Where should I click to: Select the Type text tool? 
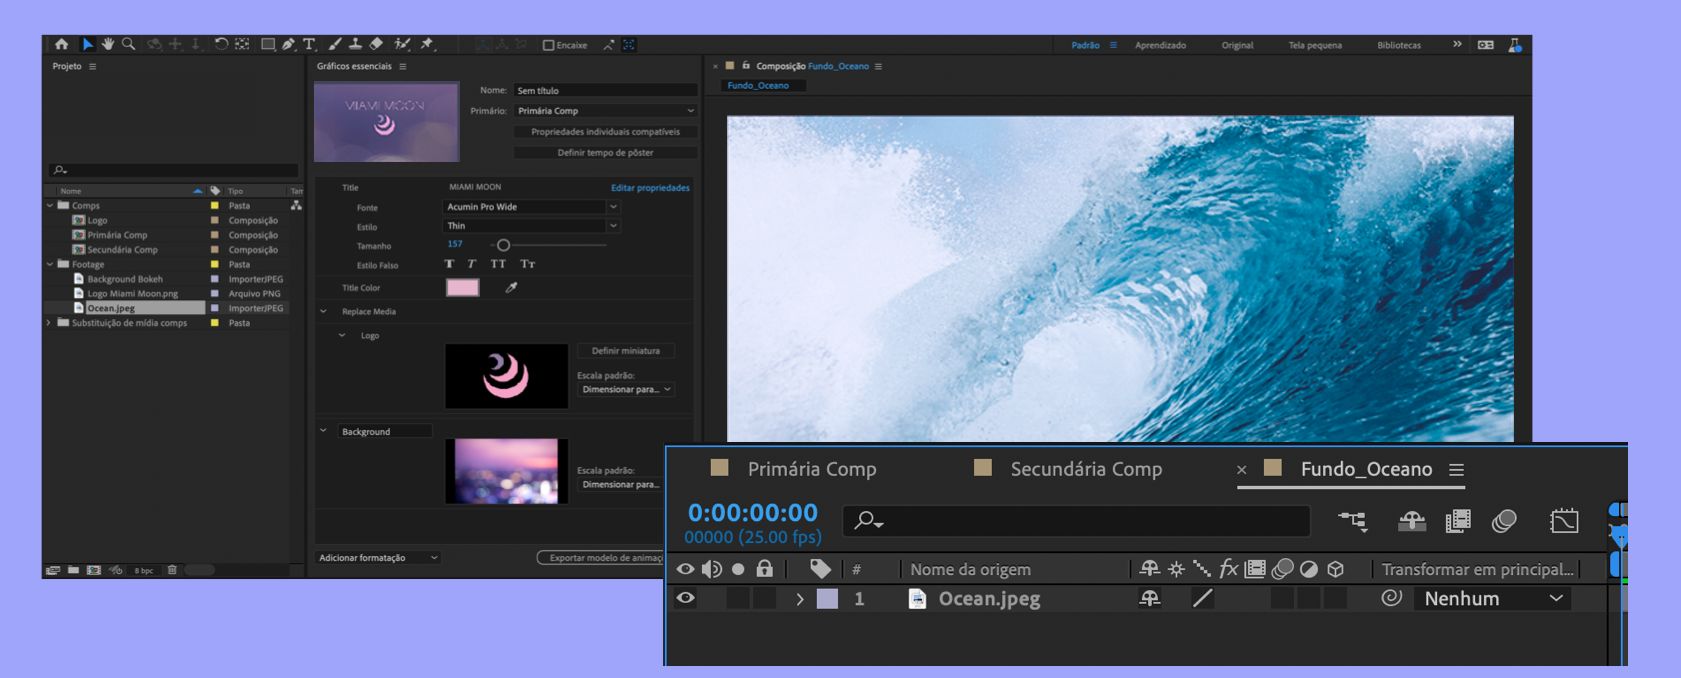(309, 44)
